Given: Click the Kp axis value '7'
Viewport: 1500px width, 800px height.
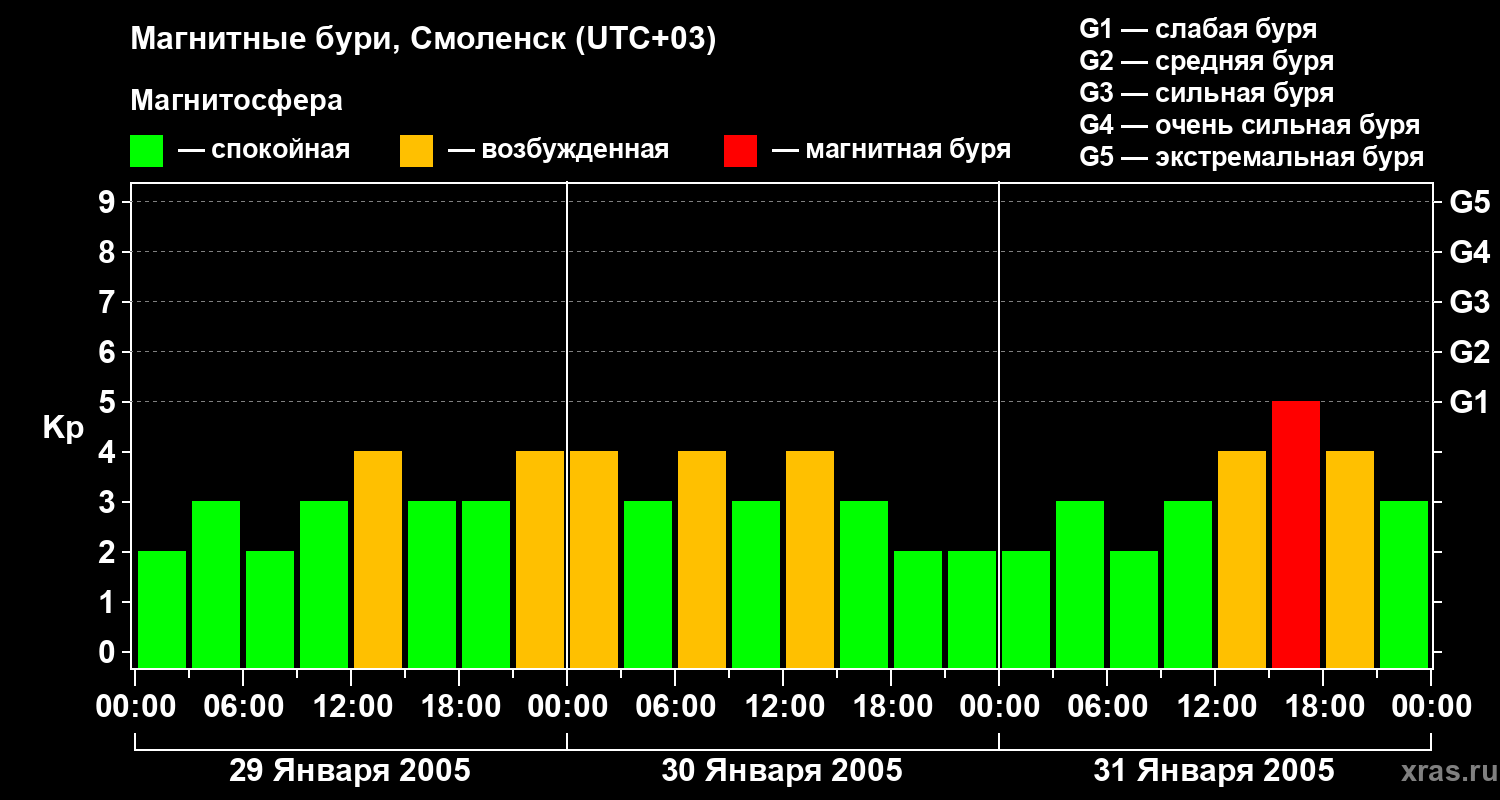Looking at the screenshot, I should (x=109, y=302).
